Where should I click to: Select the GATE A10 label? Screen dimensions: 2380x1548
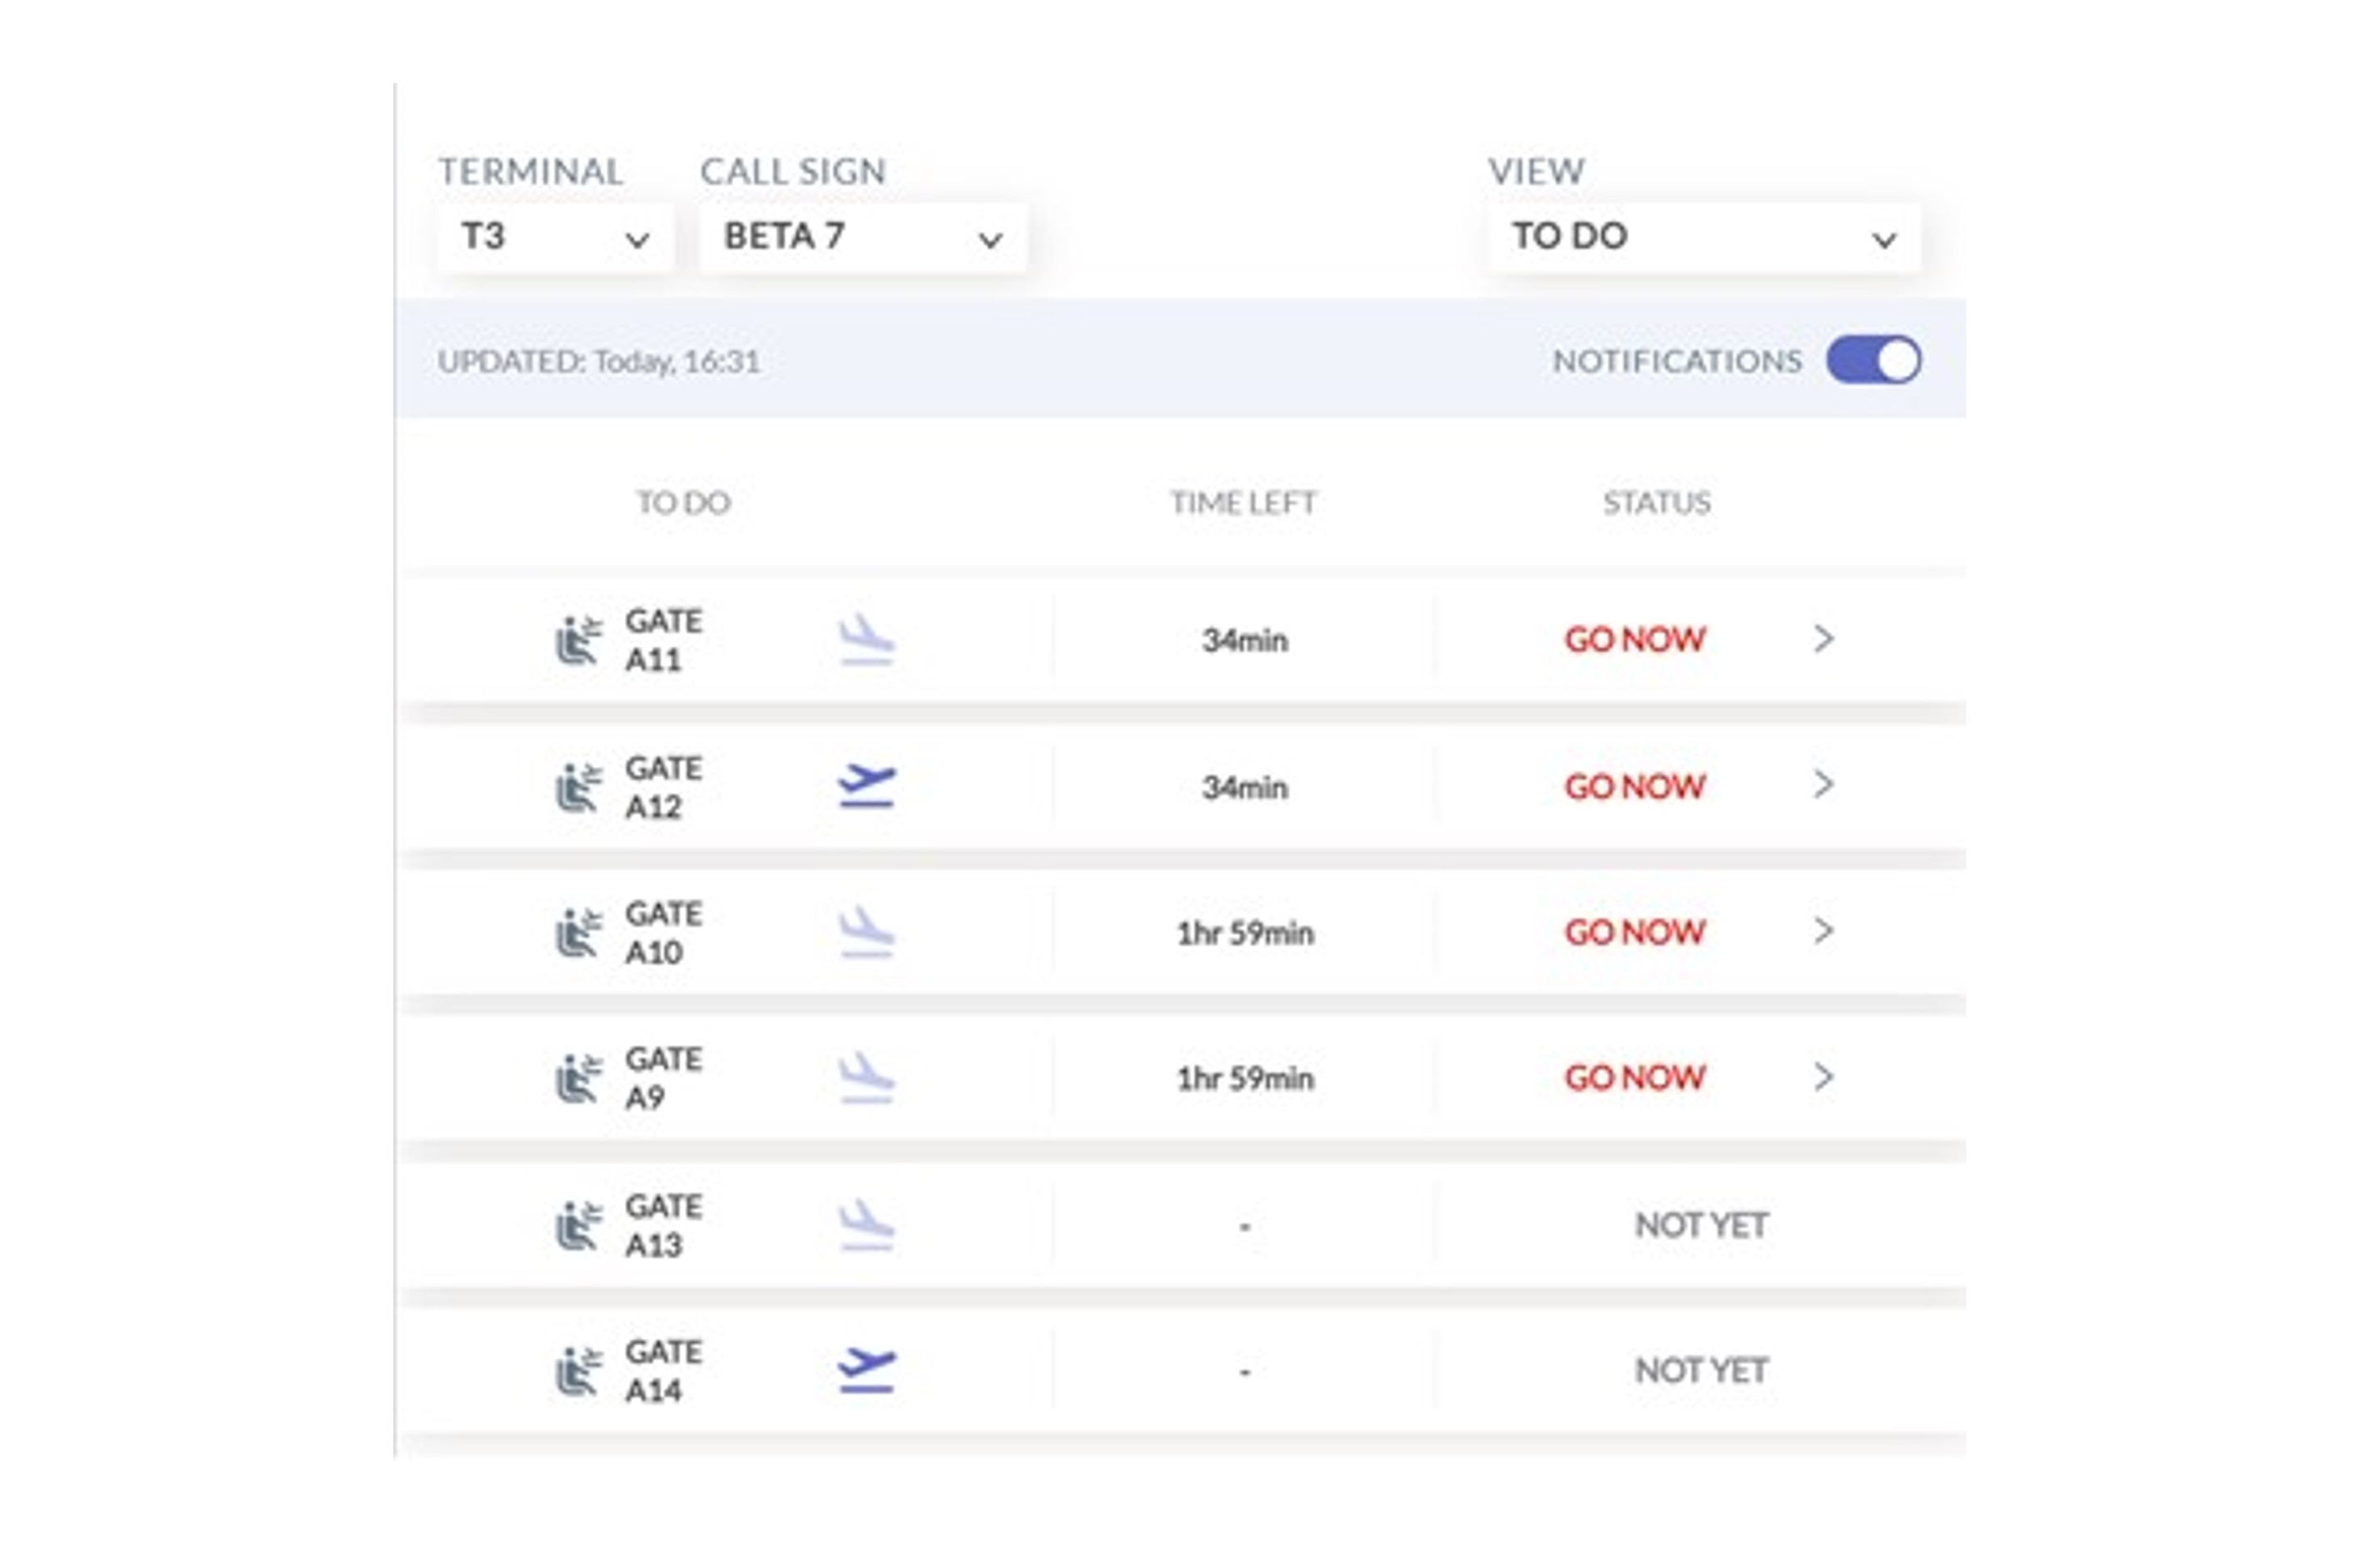664,933
